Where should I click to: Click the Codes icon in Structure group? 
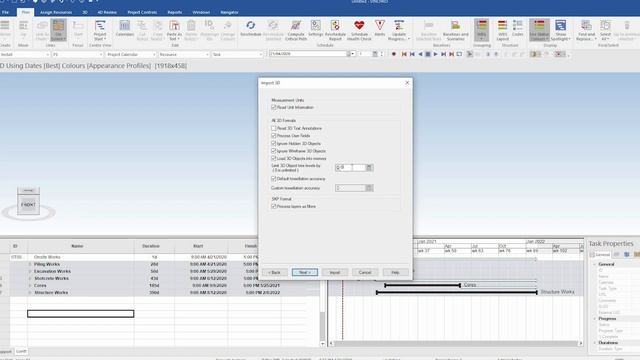pos(518,25)
